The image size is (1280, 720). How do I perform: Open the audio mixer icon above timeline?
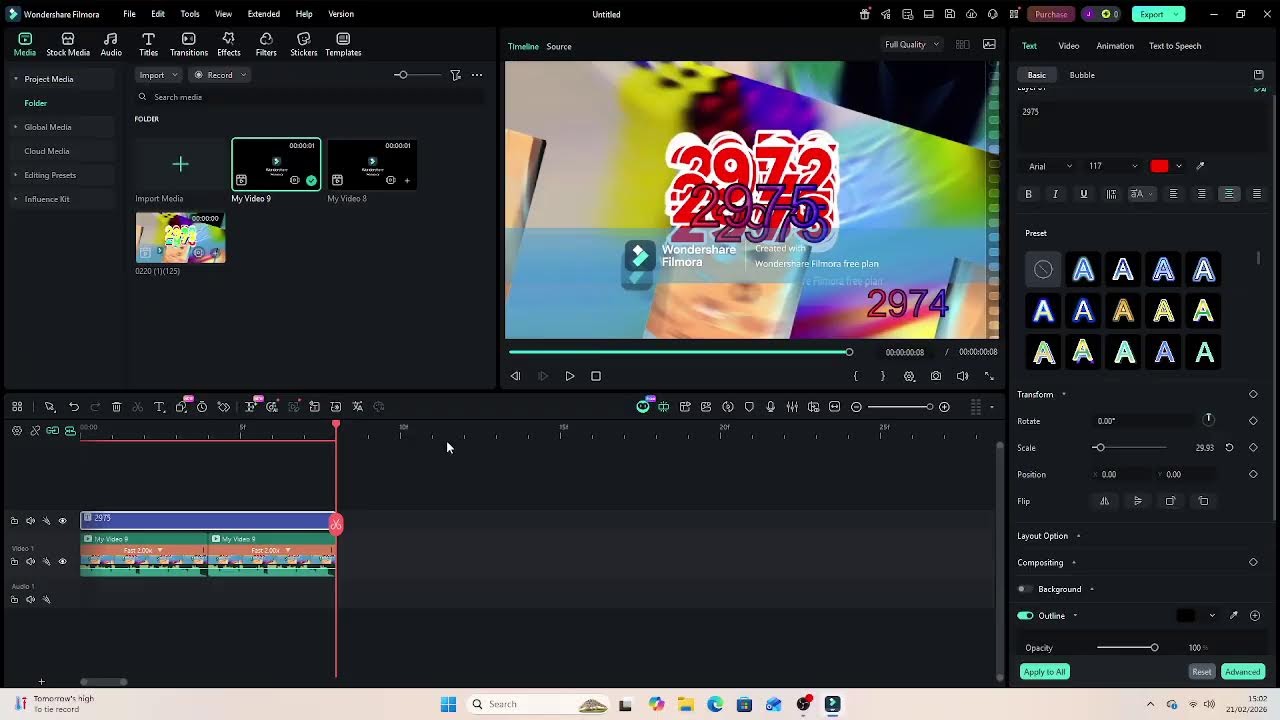coord(792,407)
